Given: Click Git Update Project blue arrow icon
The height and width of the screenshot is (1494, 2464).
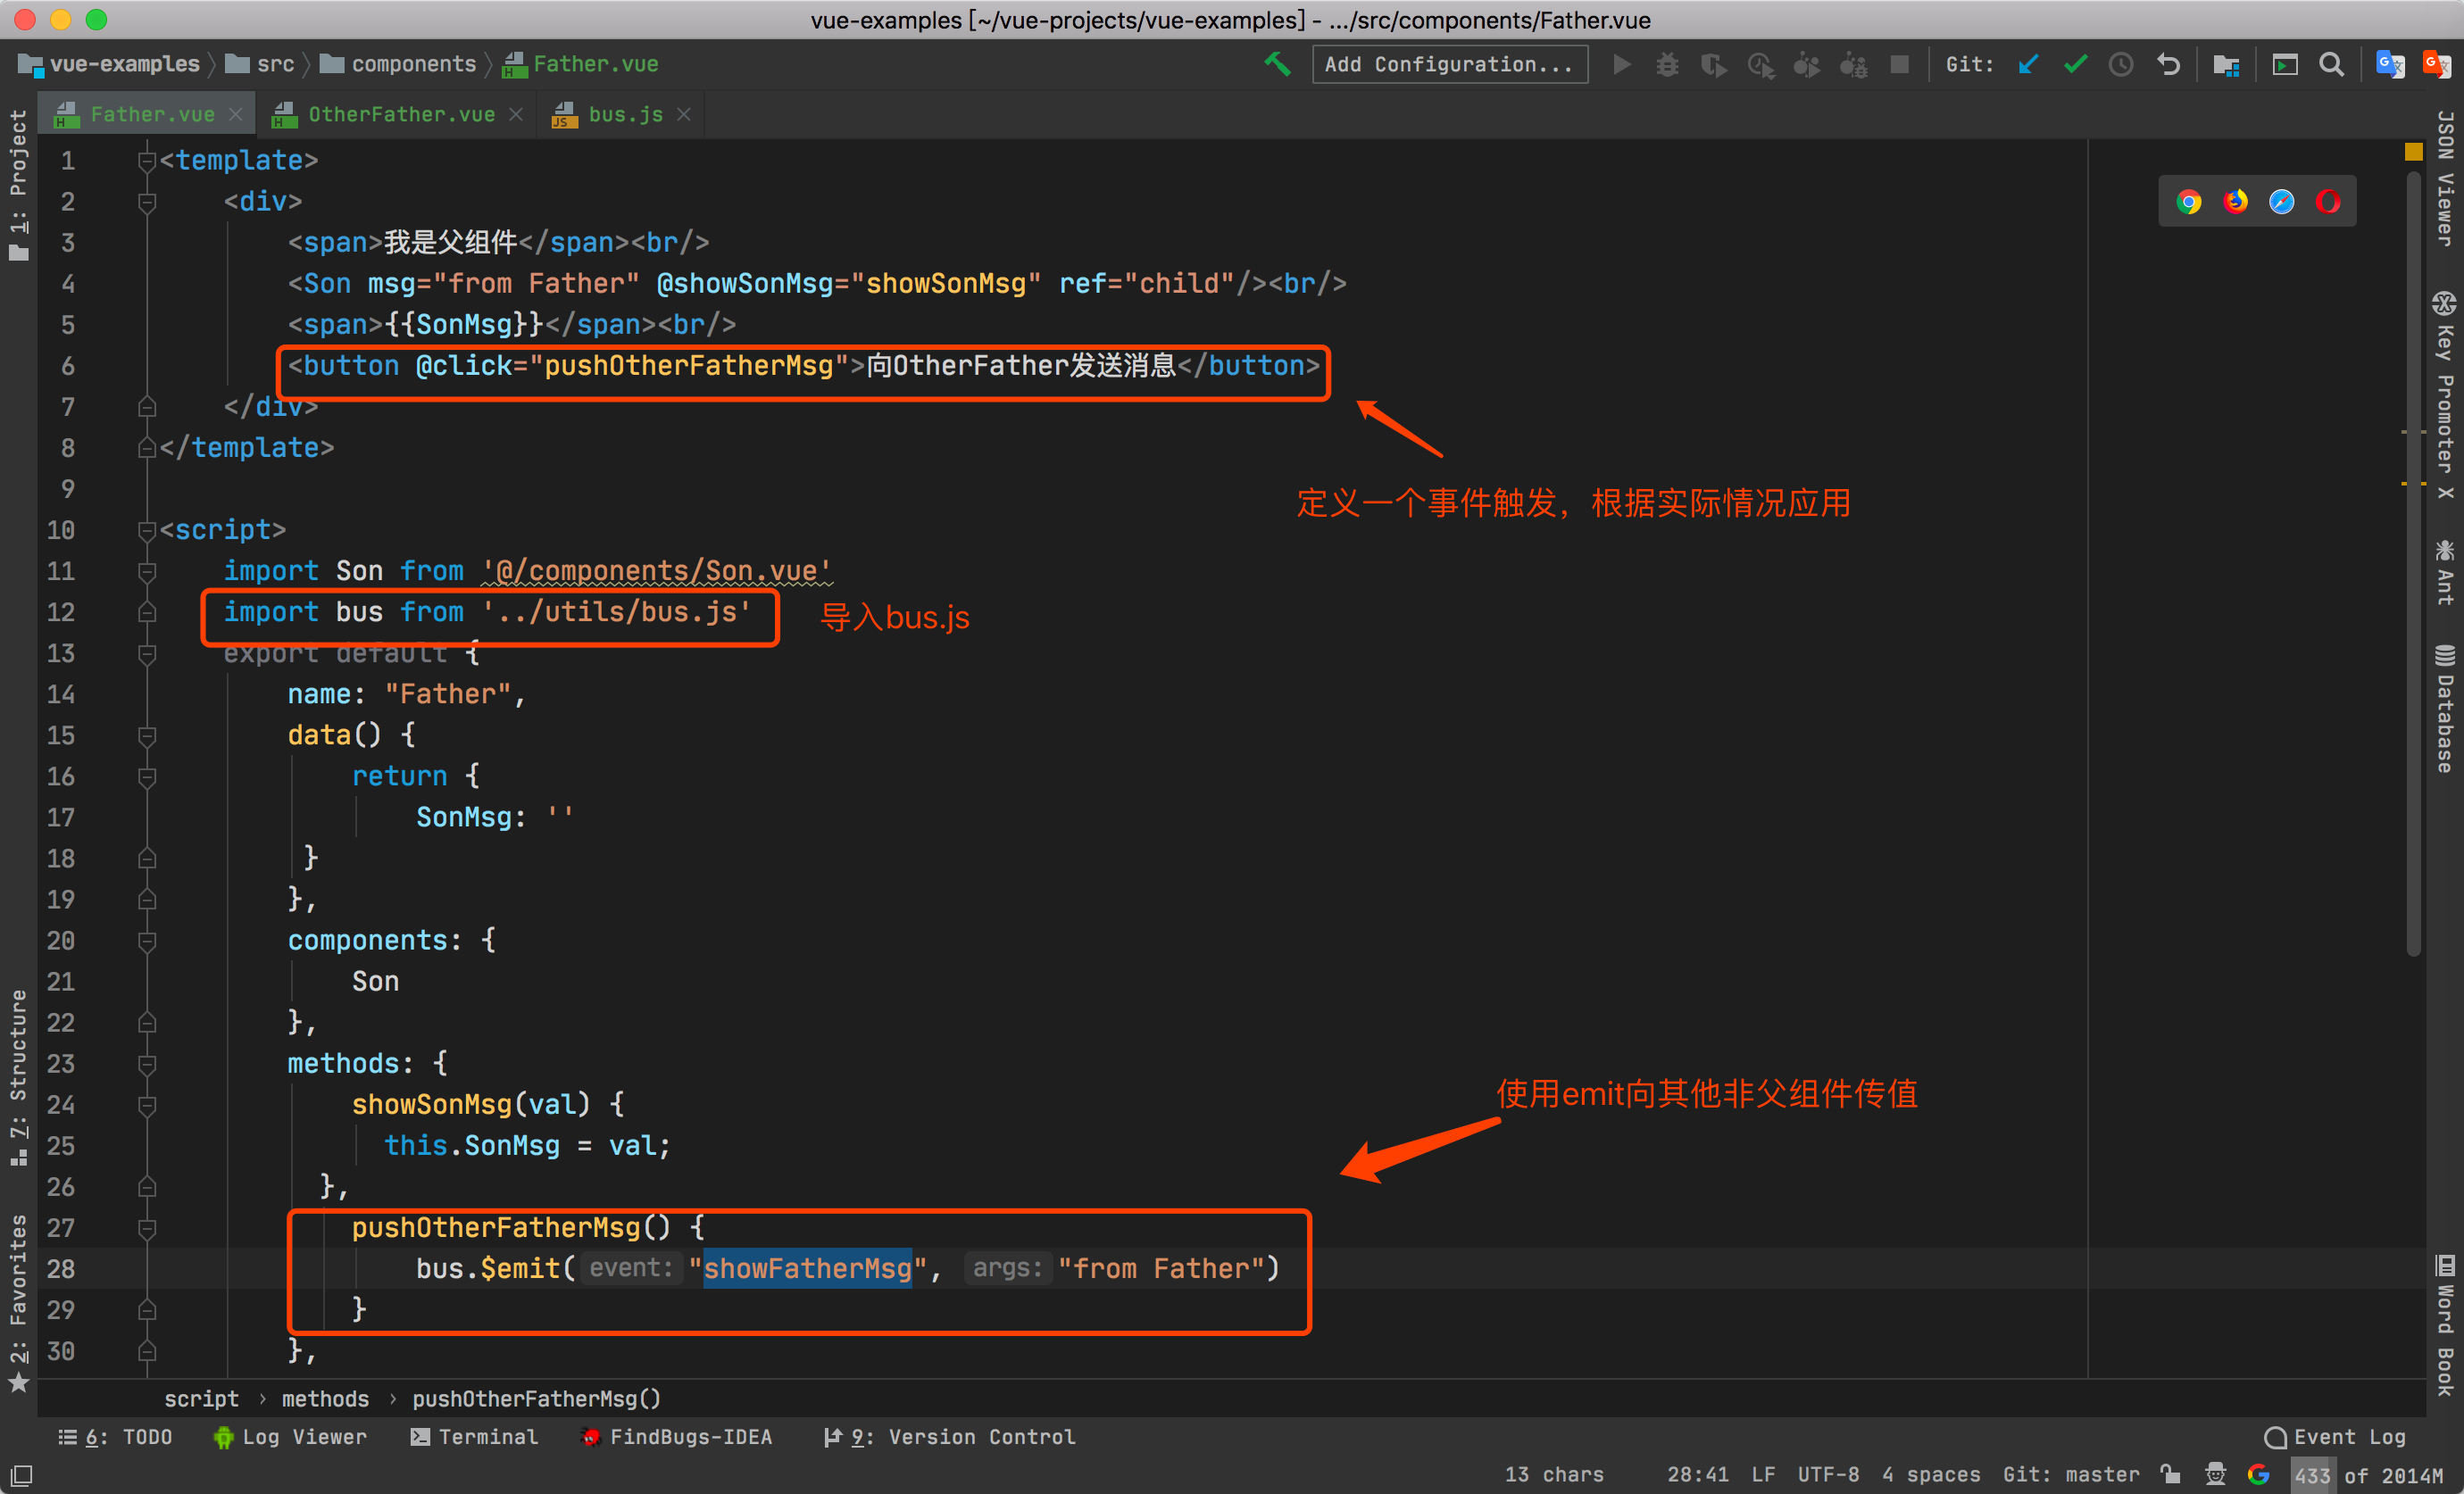Looking at the screenshot, I should click(2028, 64).
